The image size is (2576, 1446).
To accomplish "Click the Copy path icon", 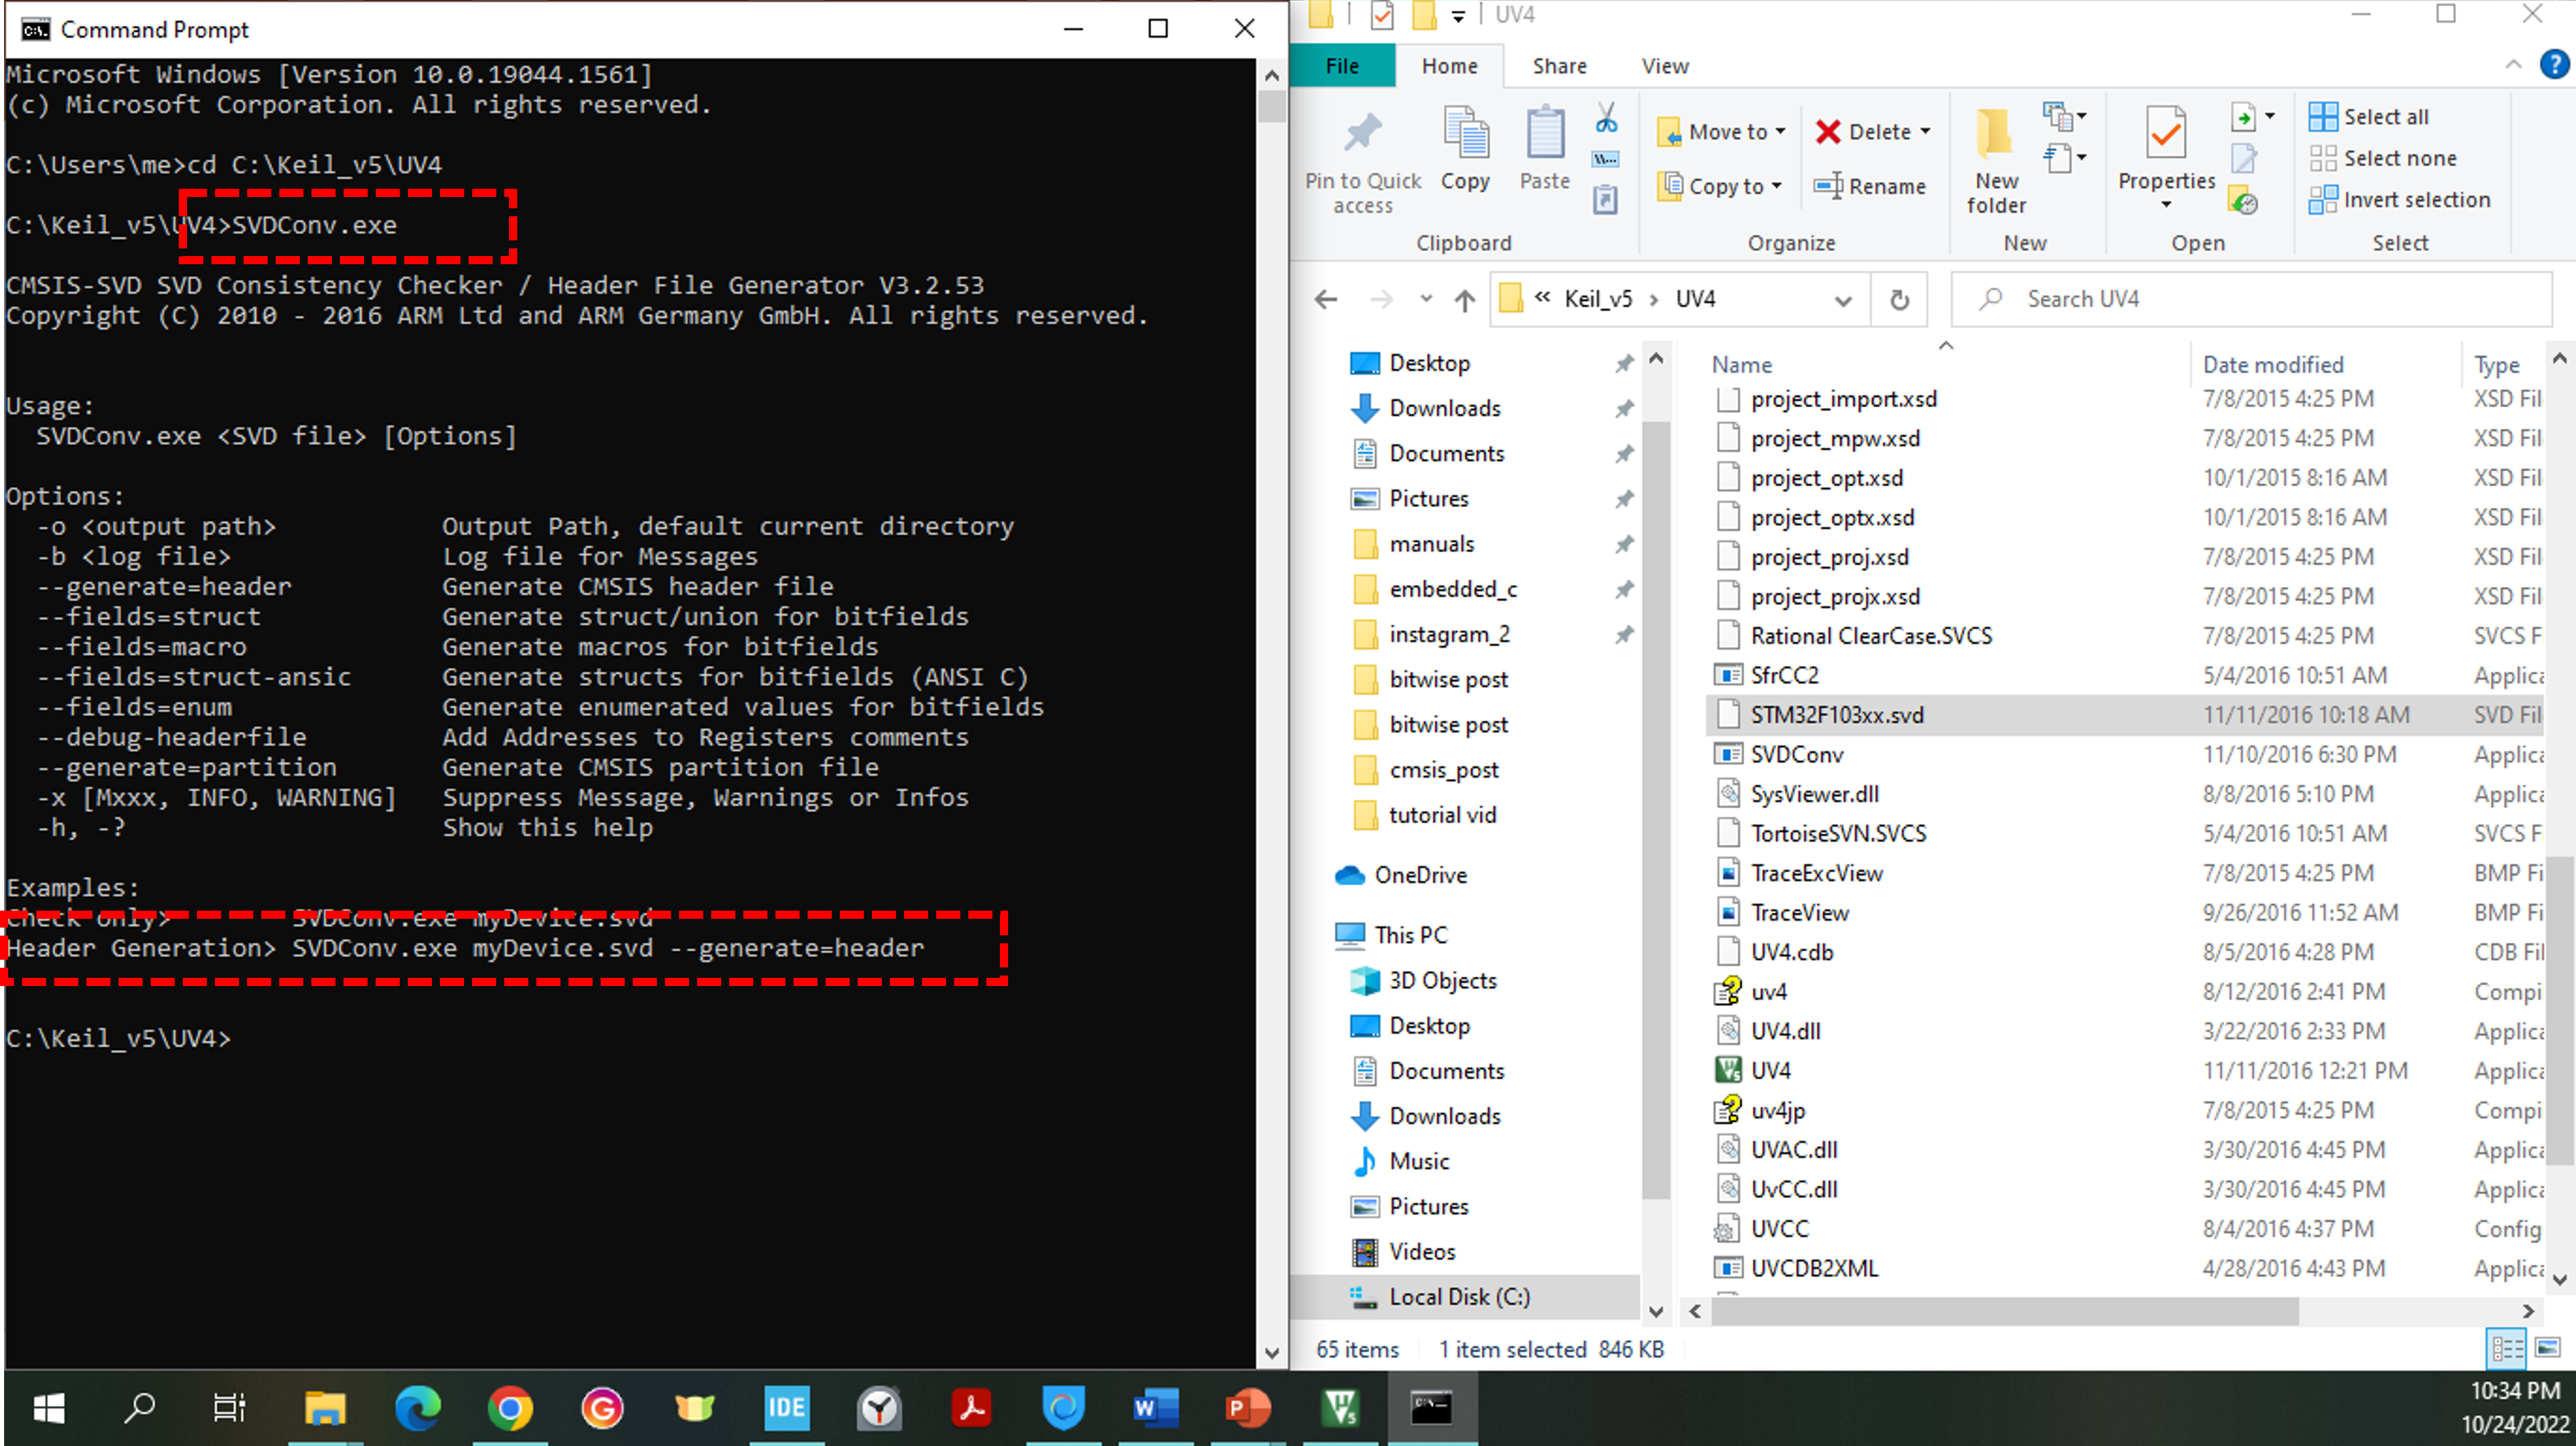I will (x=1606, y=159).
